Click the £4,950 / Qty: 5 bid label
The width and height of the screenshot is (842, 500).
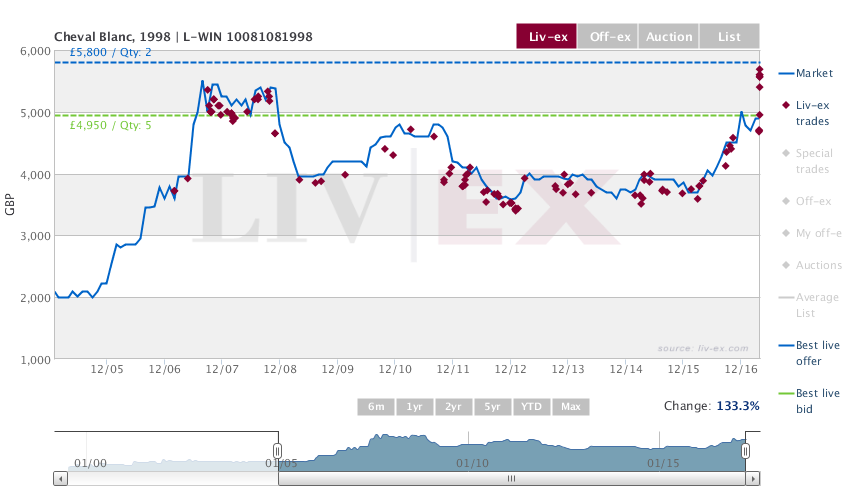pos(111,125)
